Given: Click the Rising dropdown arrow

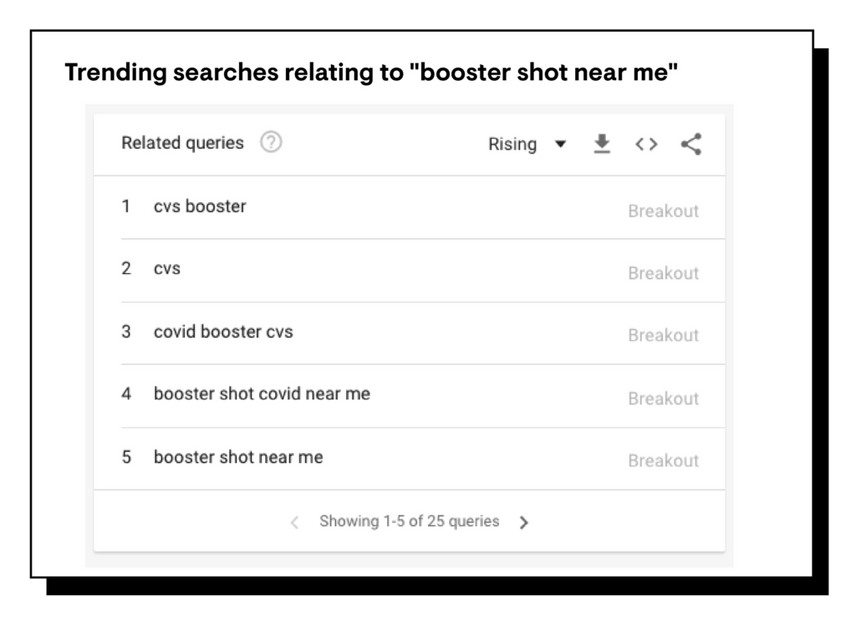Looking at the screenshot, I should pos(560,144).
